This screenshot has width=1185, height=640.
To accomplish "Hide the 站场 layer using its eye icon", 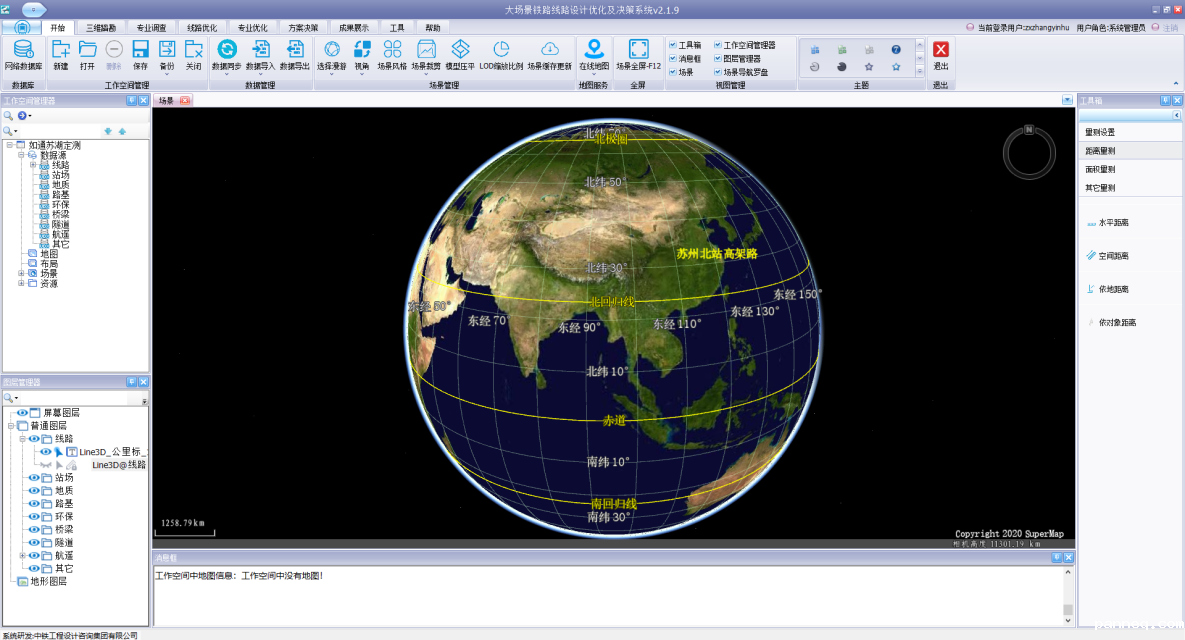I will [x=34, y=478].
